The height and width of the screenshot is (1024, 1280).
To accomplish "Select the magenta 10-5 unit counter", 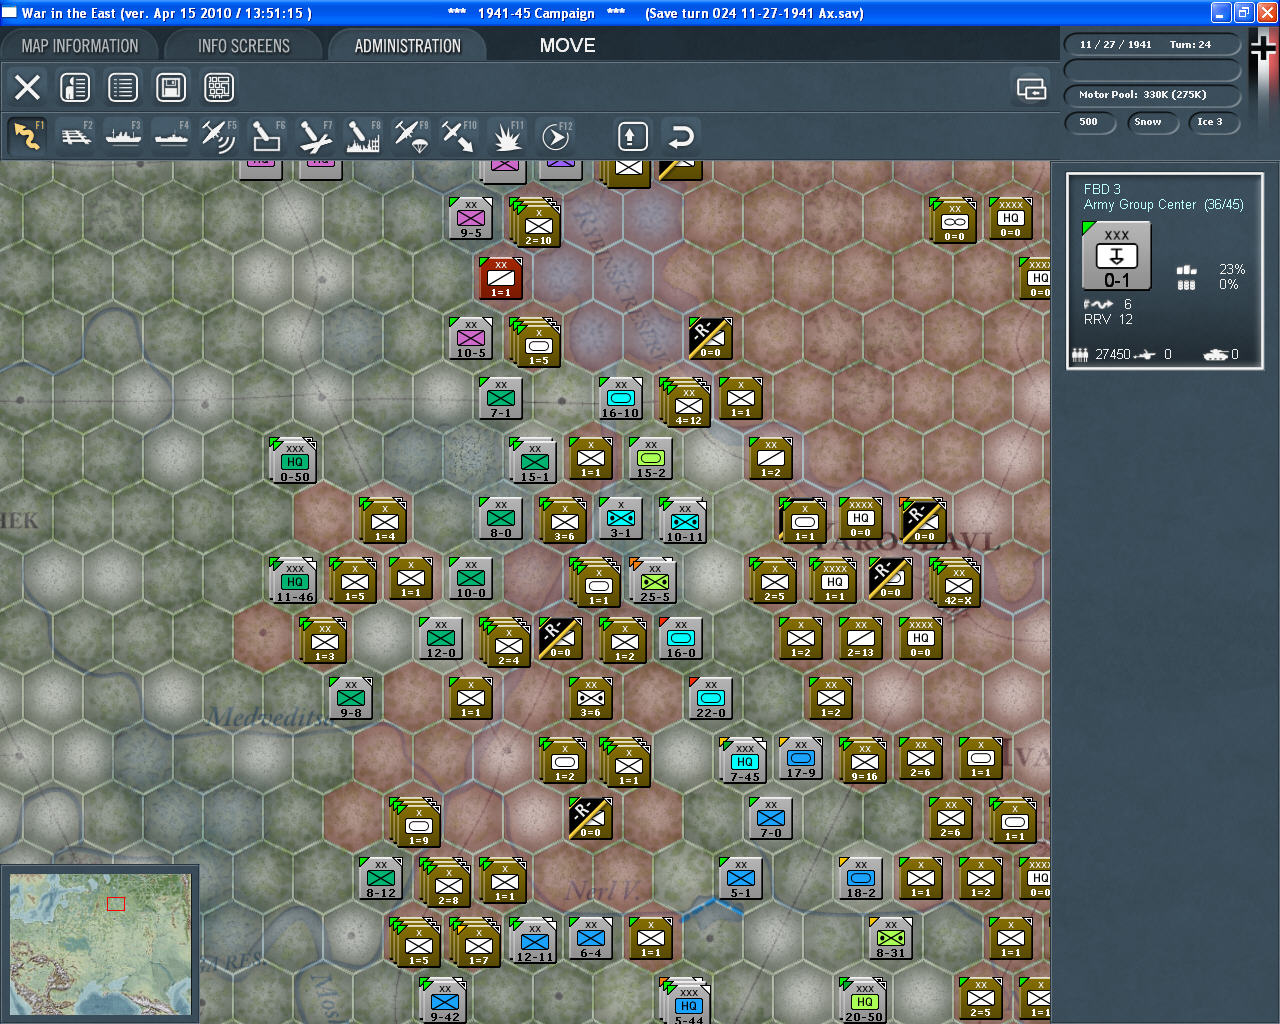I will click(x=471, y=338).
